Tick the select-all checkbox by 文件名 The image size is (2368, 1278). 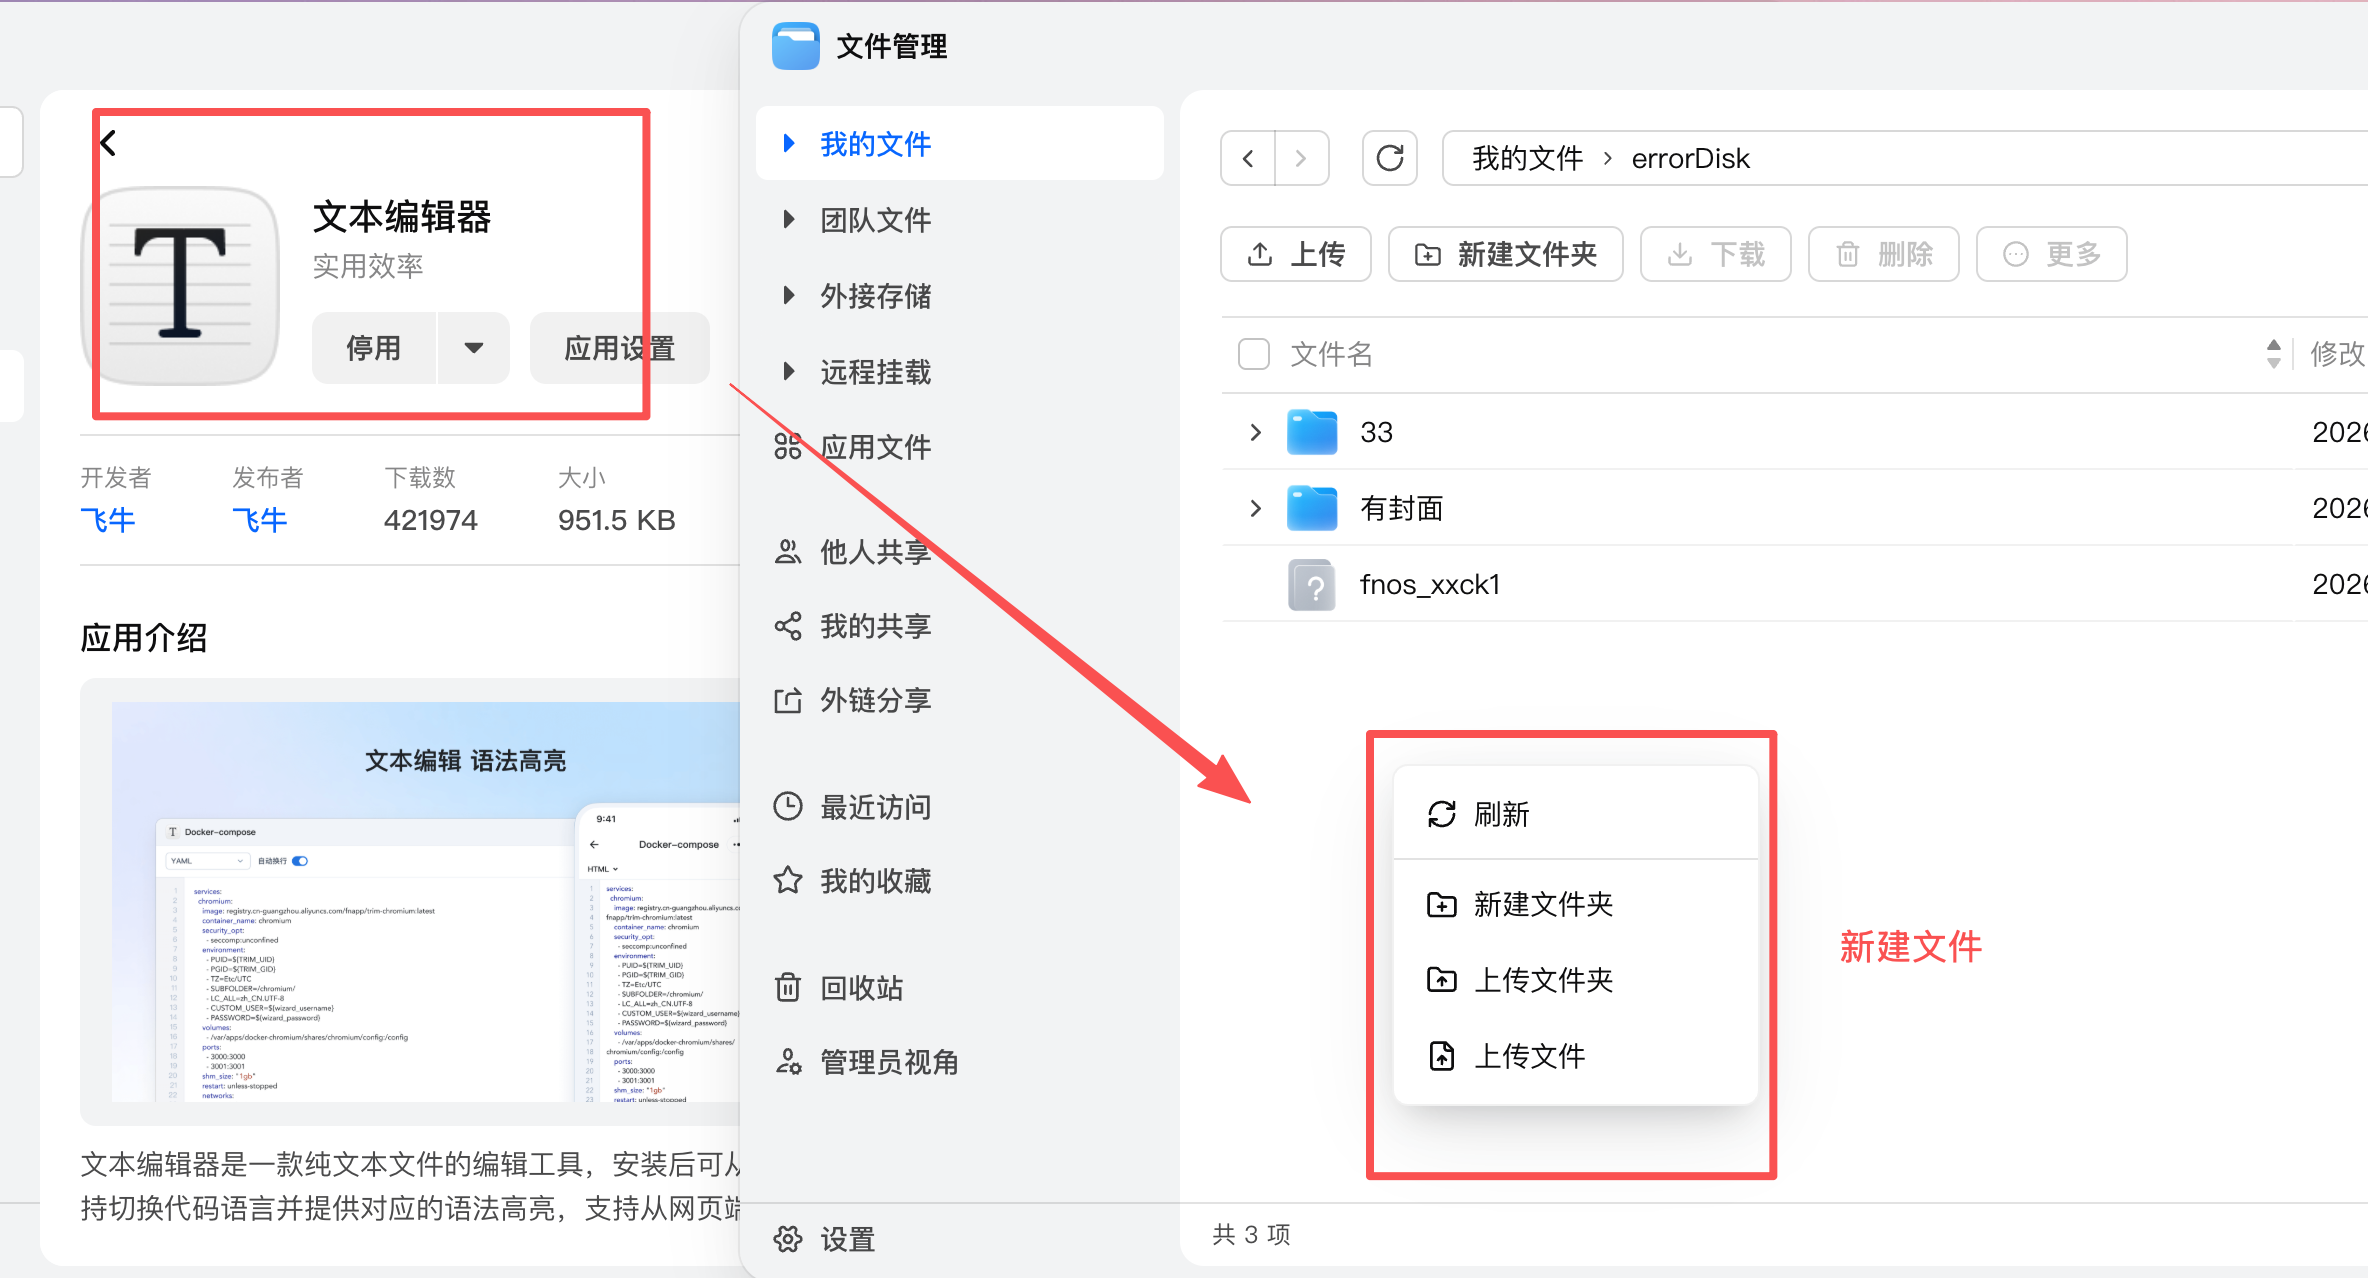tap(1253, 354)
